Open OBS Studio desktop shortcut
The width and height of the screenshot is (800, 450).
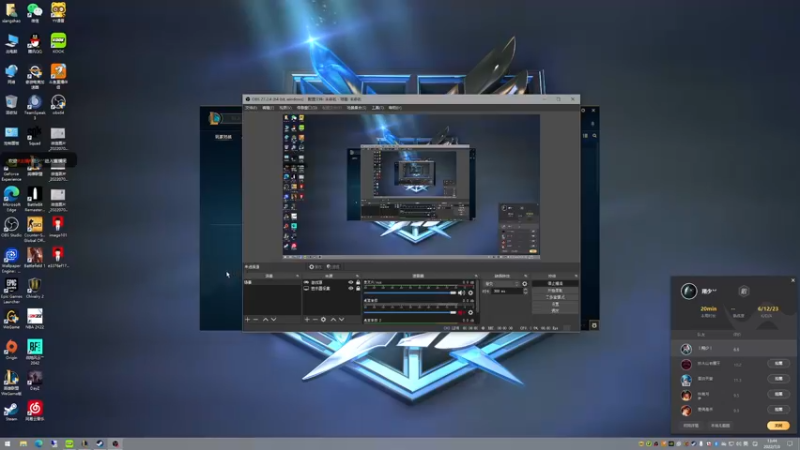11,227
